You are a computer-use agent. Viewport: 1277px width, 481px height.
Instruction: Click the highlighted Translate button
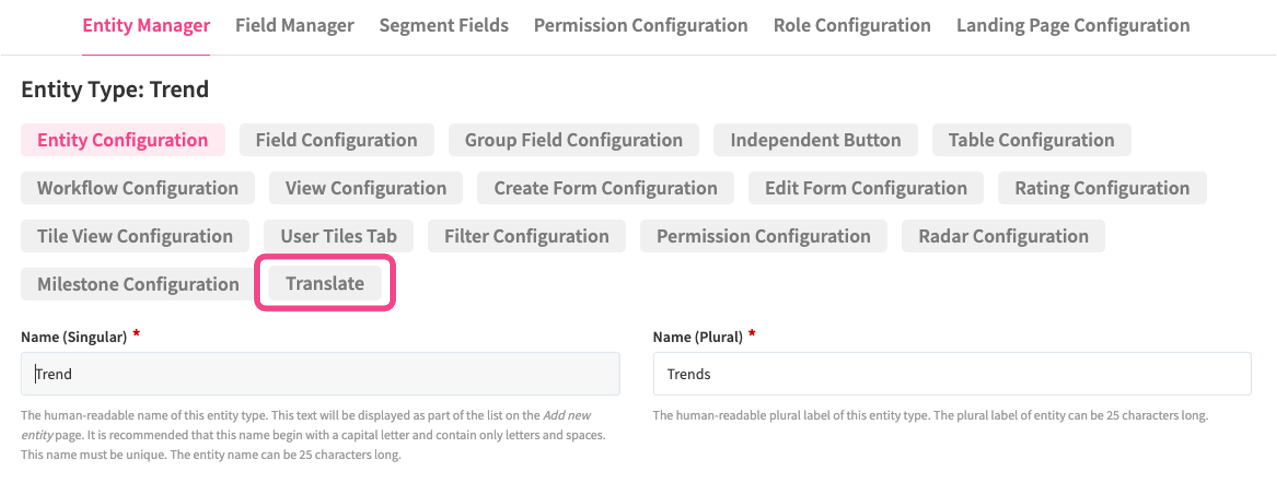[325, 284]
